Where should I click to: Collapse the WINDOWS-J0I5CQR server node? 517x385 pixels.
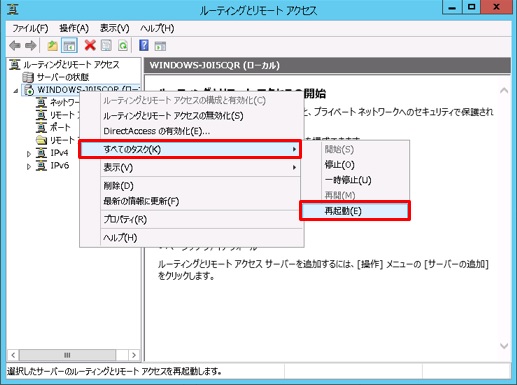[x=16, y=91]
